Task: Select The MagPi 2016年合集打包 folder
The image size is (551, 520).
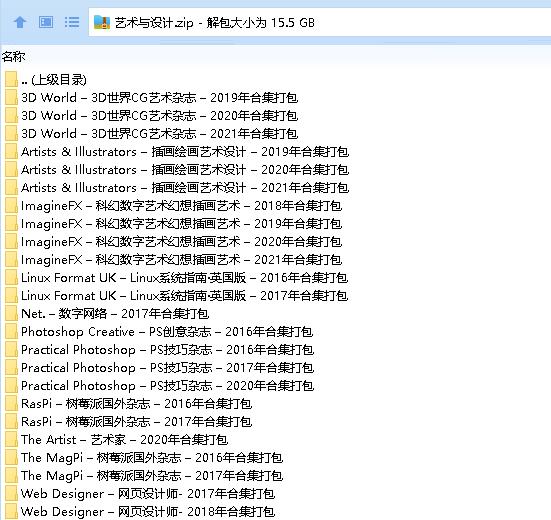Action: point(152,457)
